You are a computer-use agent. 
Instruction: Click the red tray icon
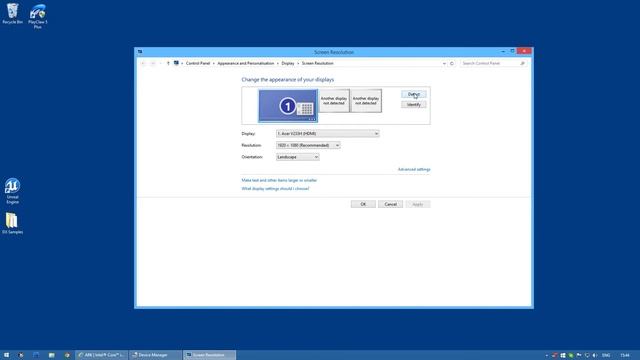coord(554,356)
